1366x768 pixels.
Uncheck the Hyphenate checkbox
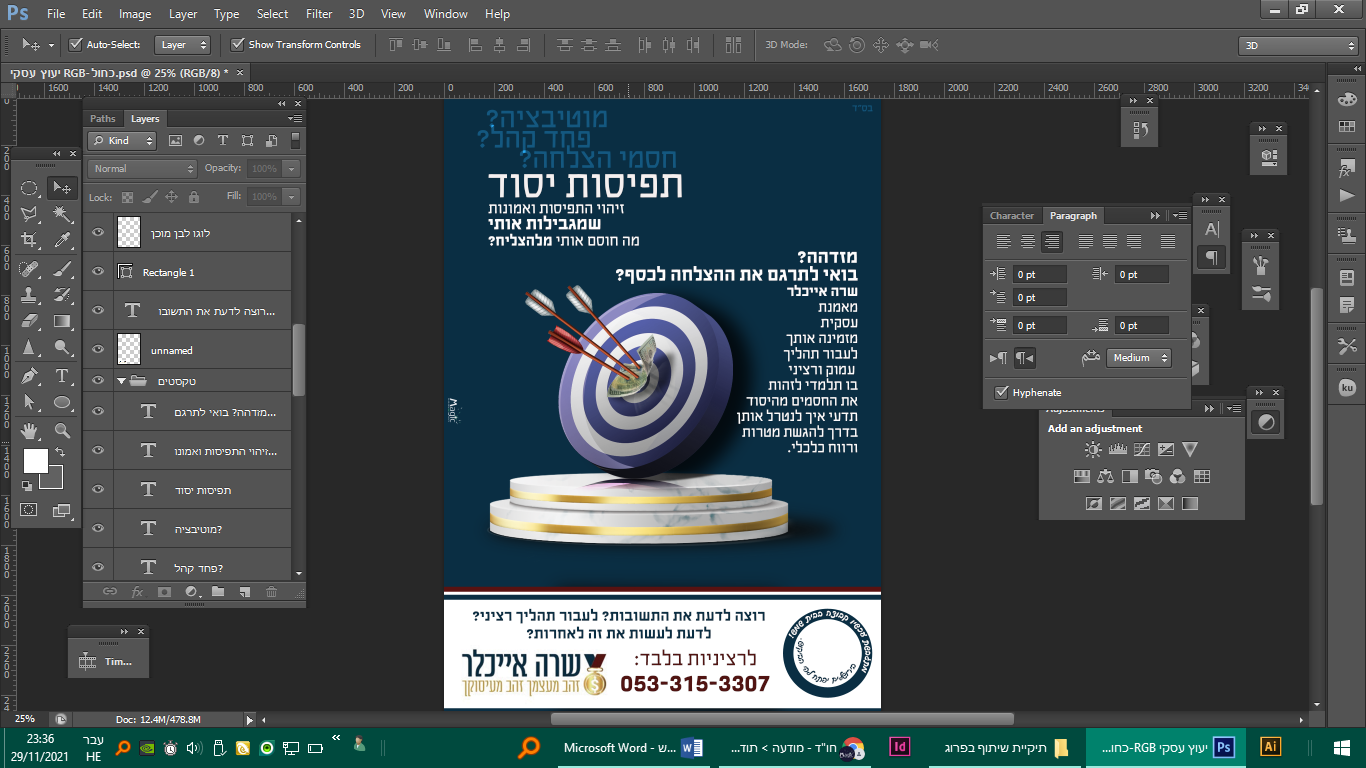point(1001,392)
